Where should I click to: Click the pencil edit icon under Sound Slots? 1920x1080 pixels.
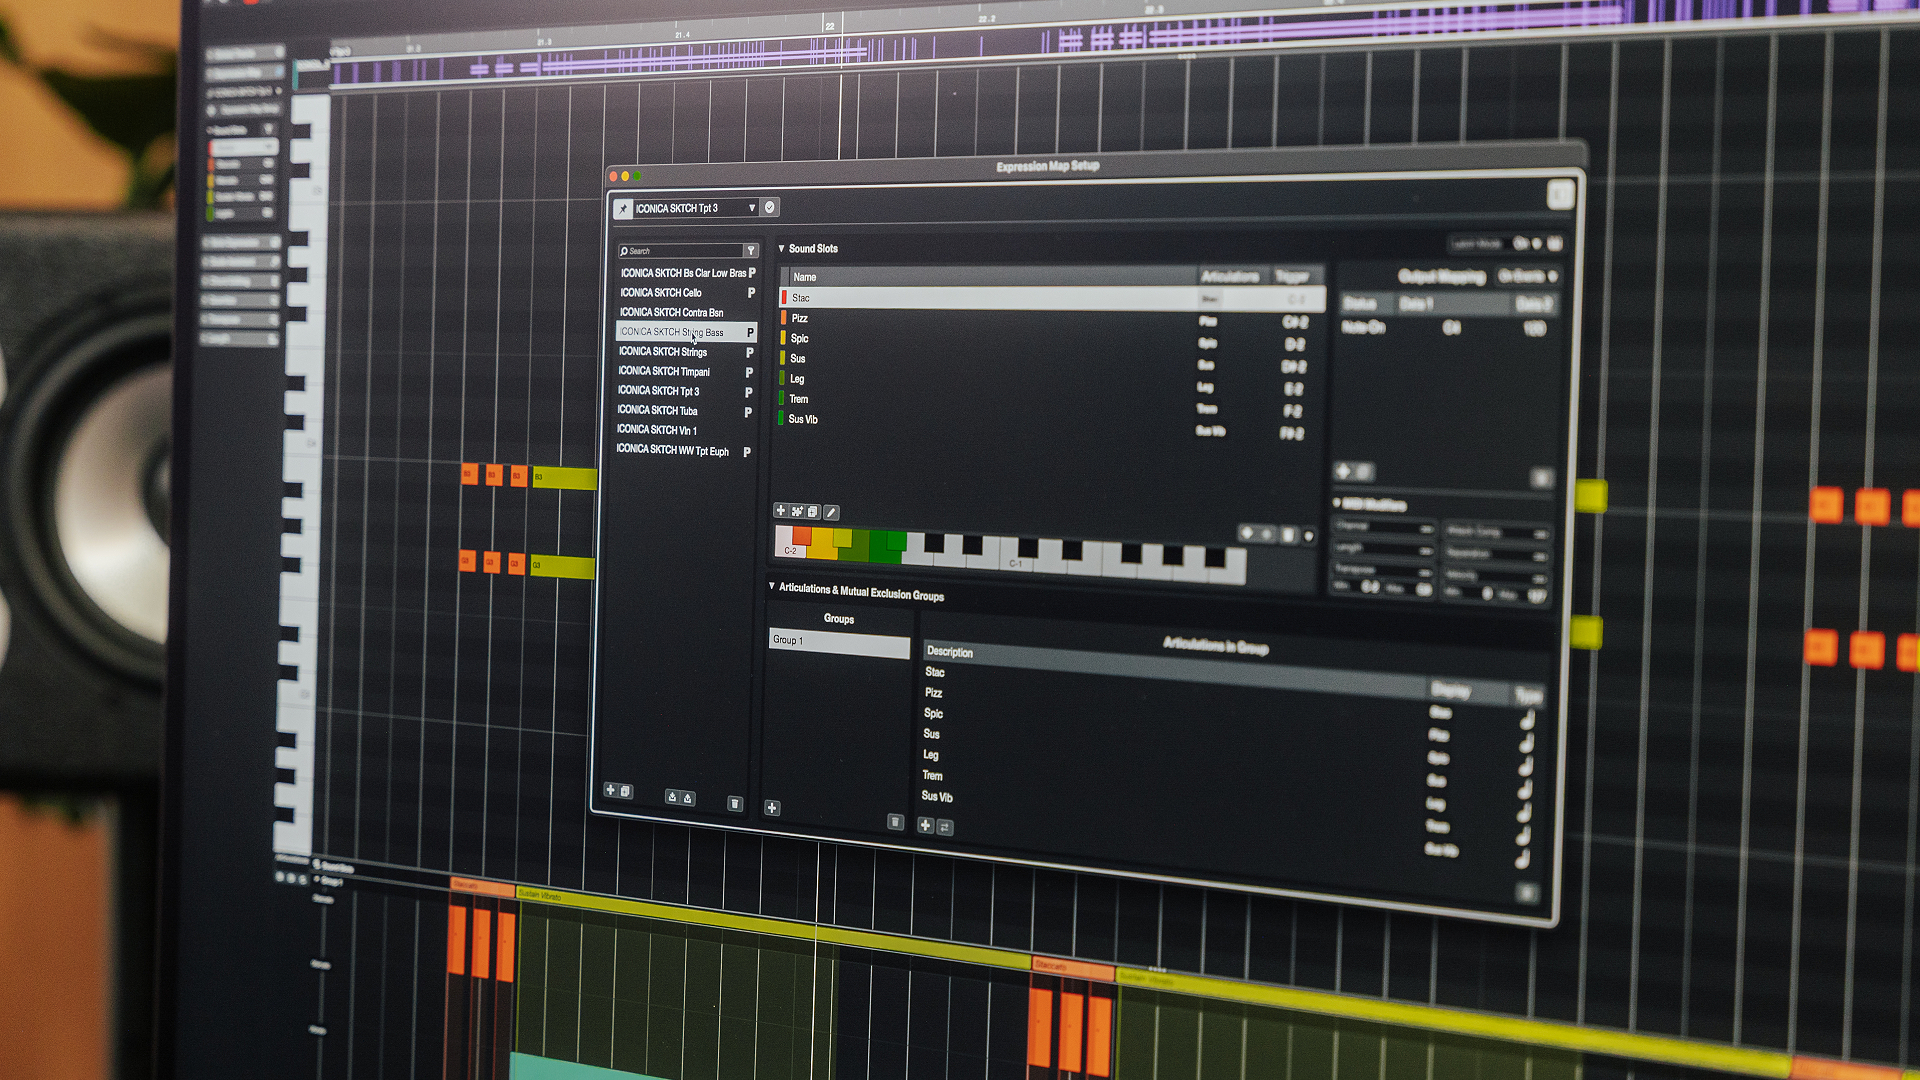(831, 513)
